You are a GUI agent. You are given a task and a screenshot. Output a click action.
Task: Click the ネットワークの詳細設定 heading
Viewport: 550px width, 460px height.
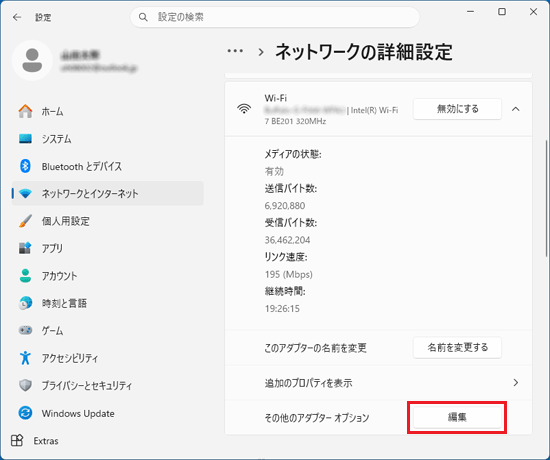(x=364, y=52)
